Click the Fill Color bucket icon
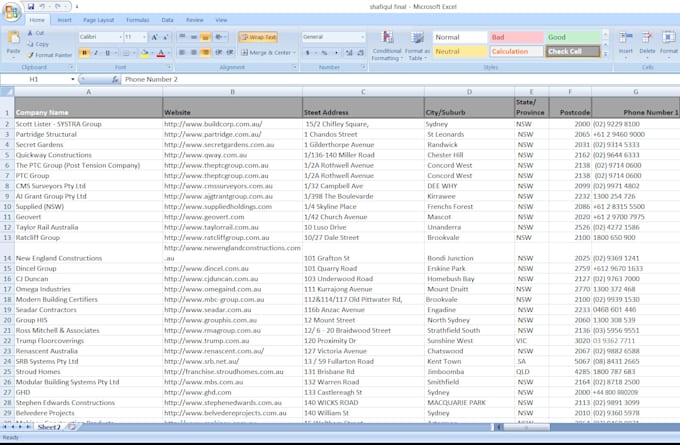The height and width of the screenshot is (445, 680). pyautogui.click(x=145, y=53)
